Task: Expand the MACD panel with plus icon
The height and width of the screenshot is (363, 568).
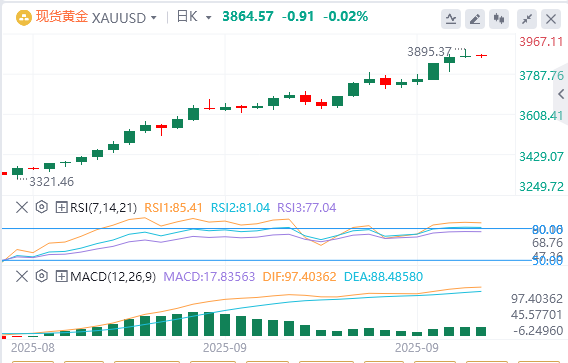Action: coord(61,277)
